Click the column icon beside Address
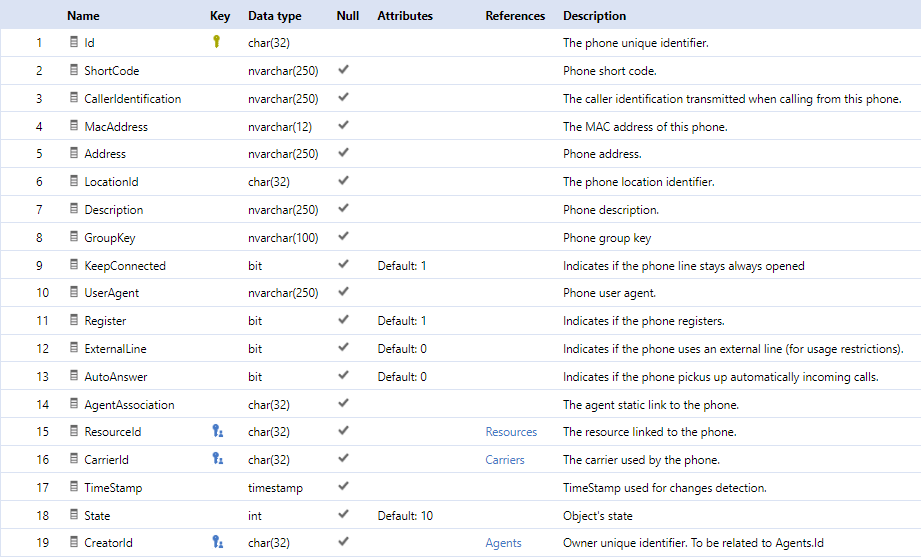Screen dimensions: 921x557 point(73,153)
